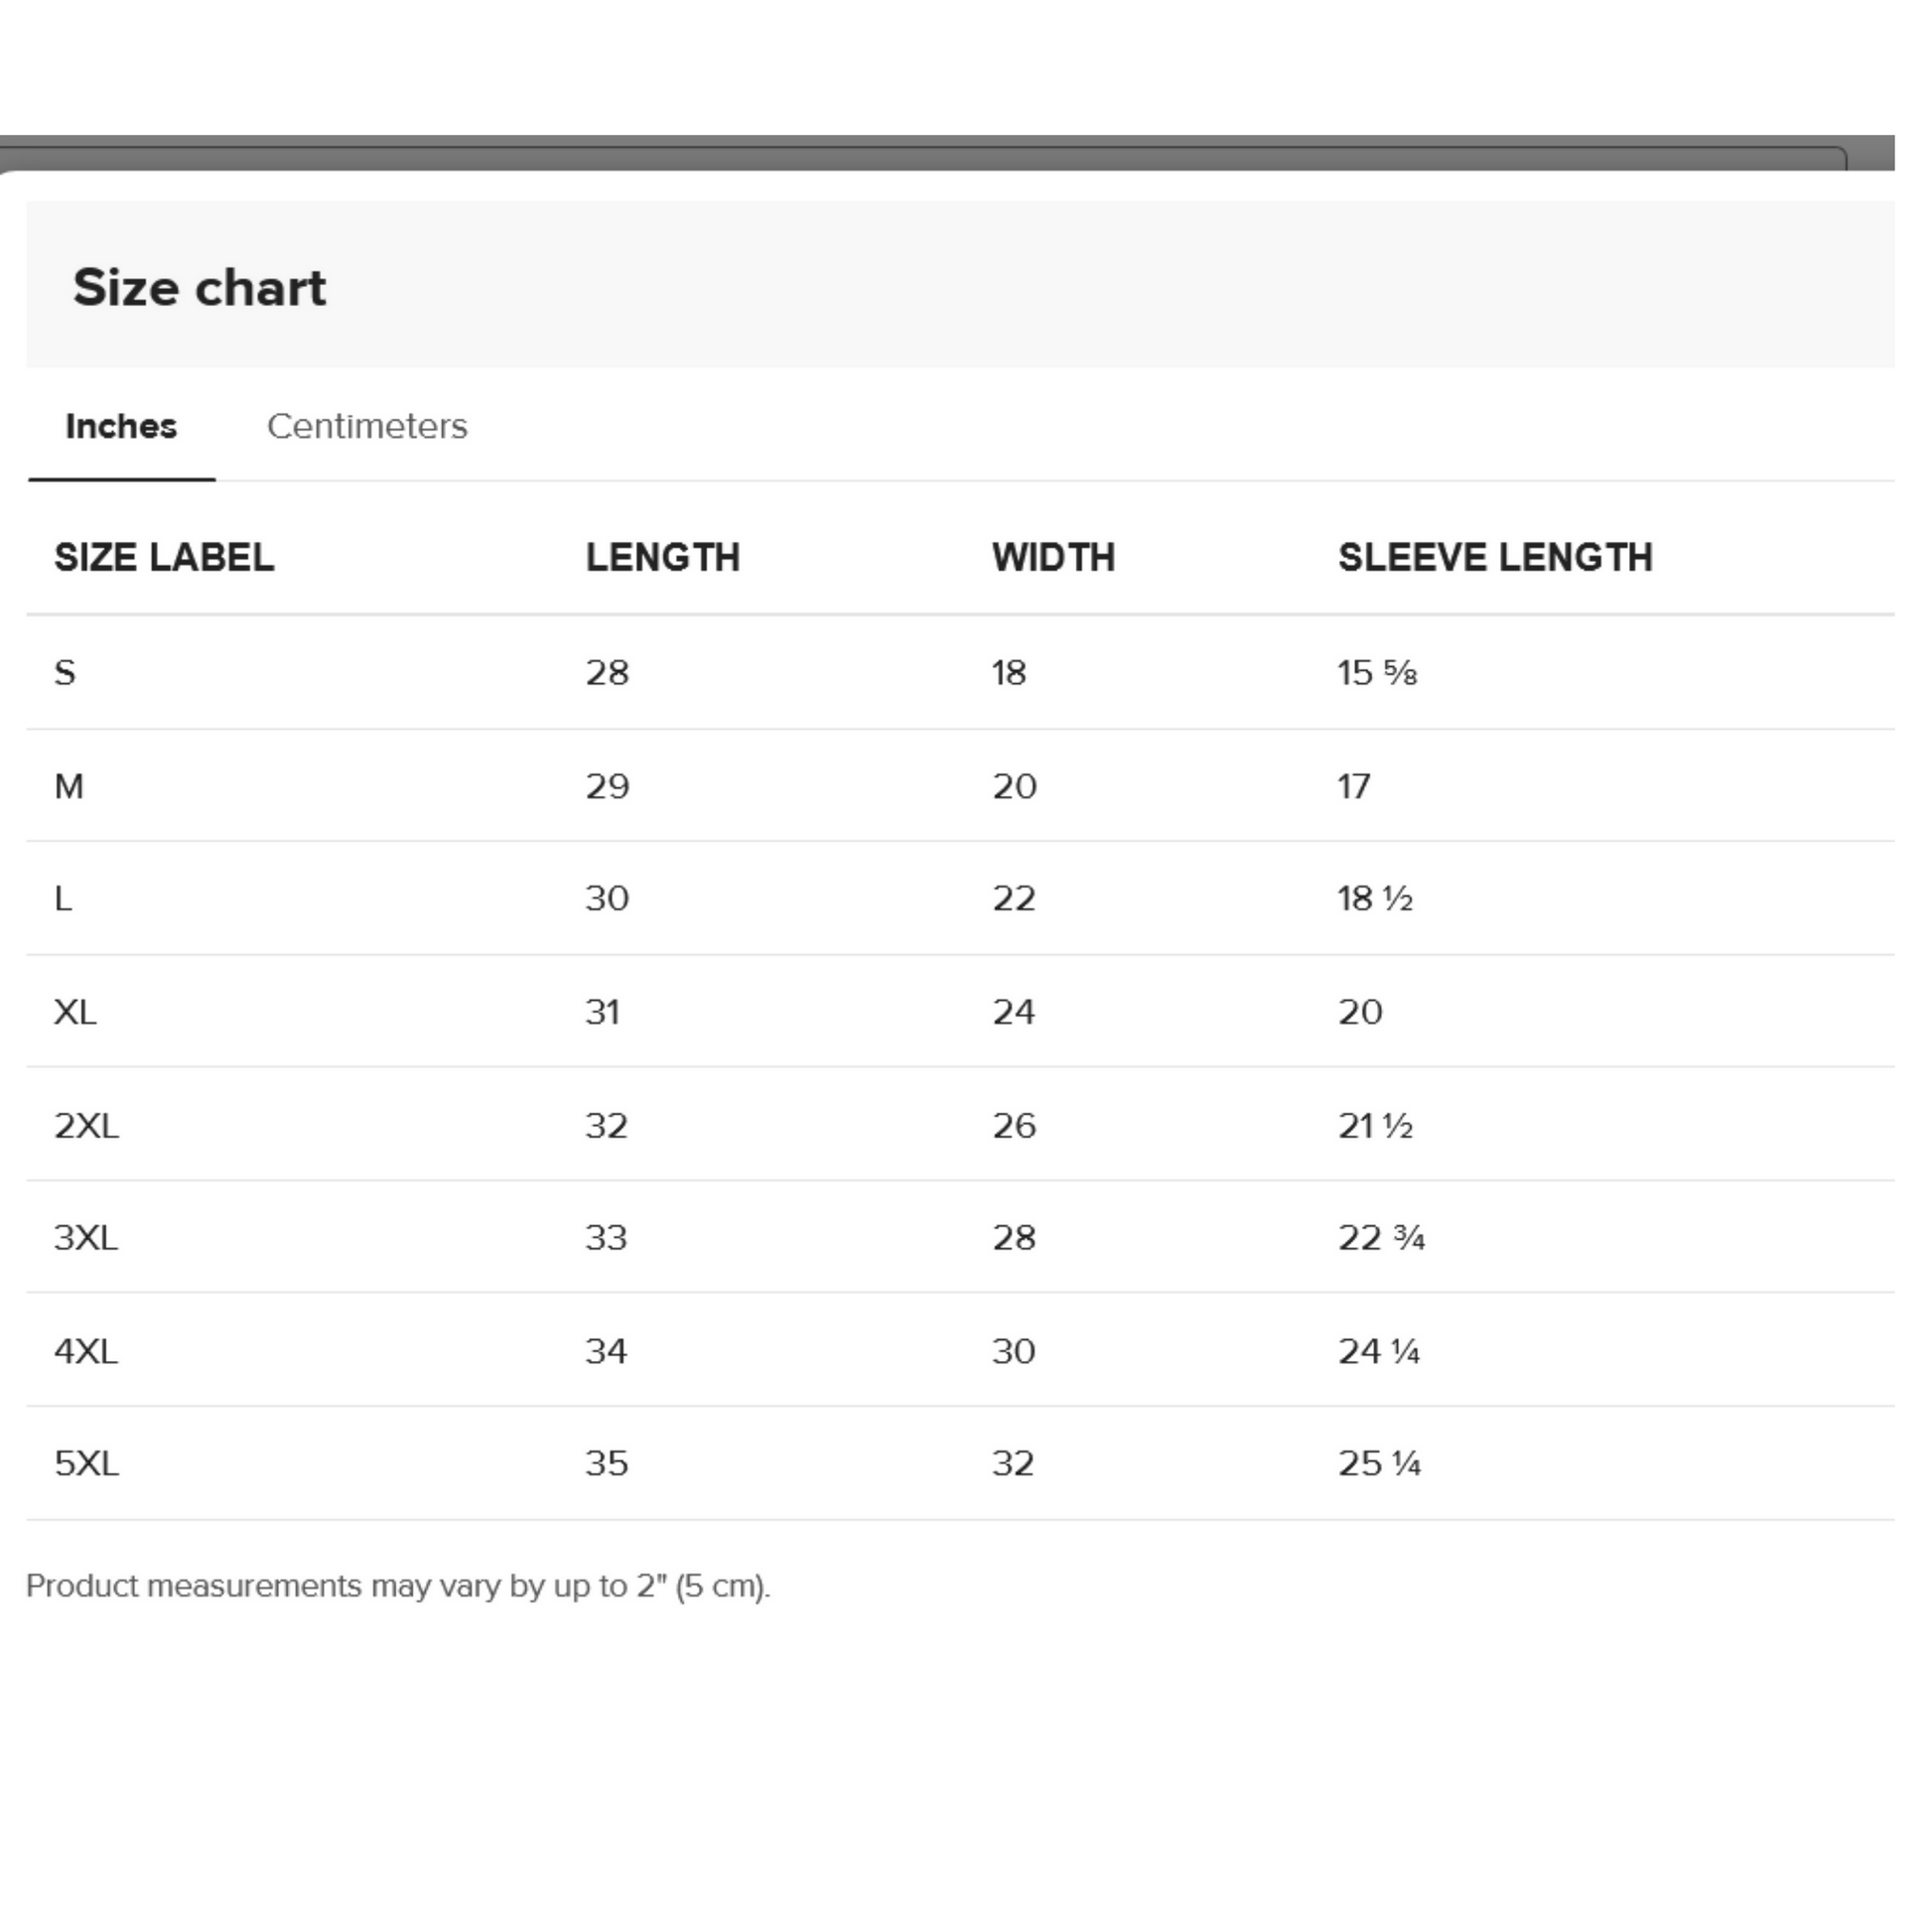Click the product measurements may vary note
The image size is (1932, 1932).
[398, 1587]
